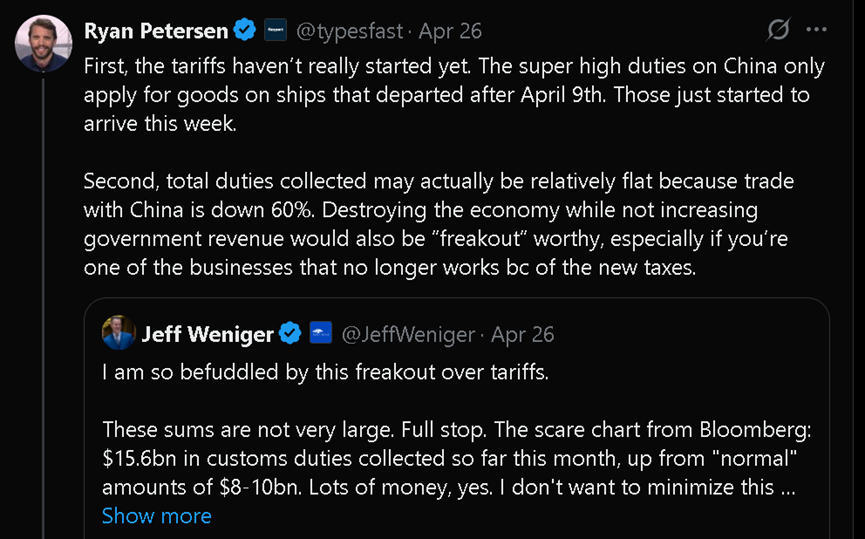Click Ryan Petersen's blue verified badge

244,30
